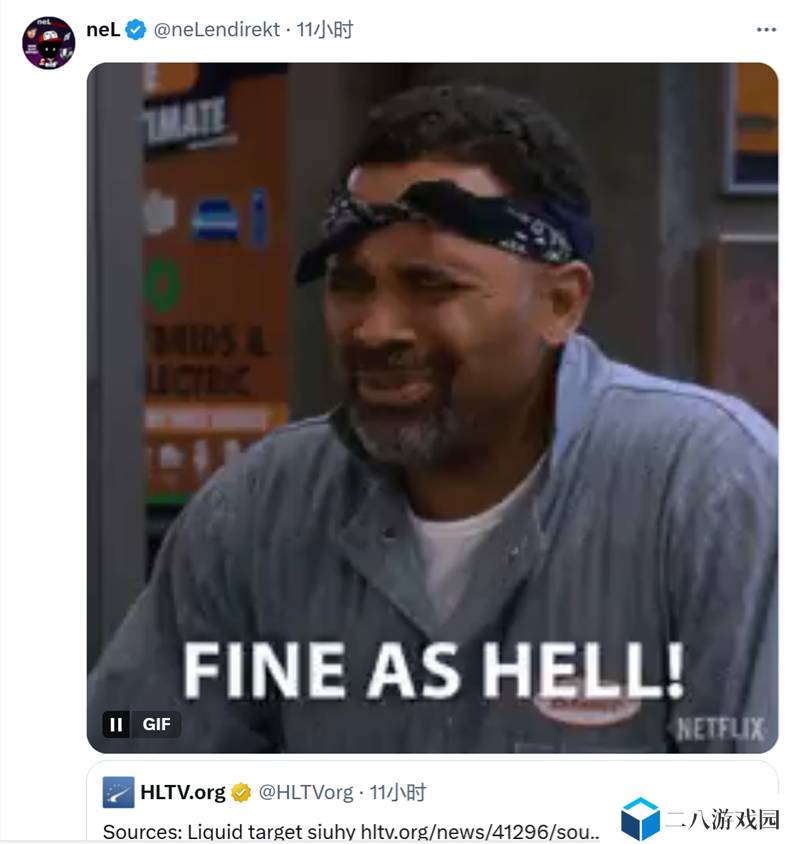
Task: Open the HLTV.org display name
Action: pyautogui.click(x=183, y=792)
